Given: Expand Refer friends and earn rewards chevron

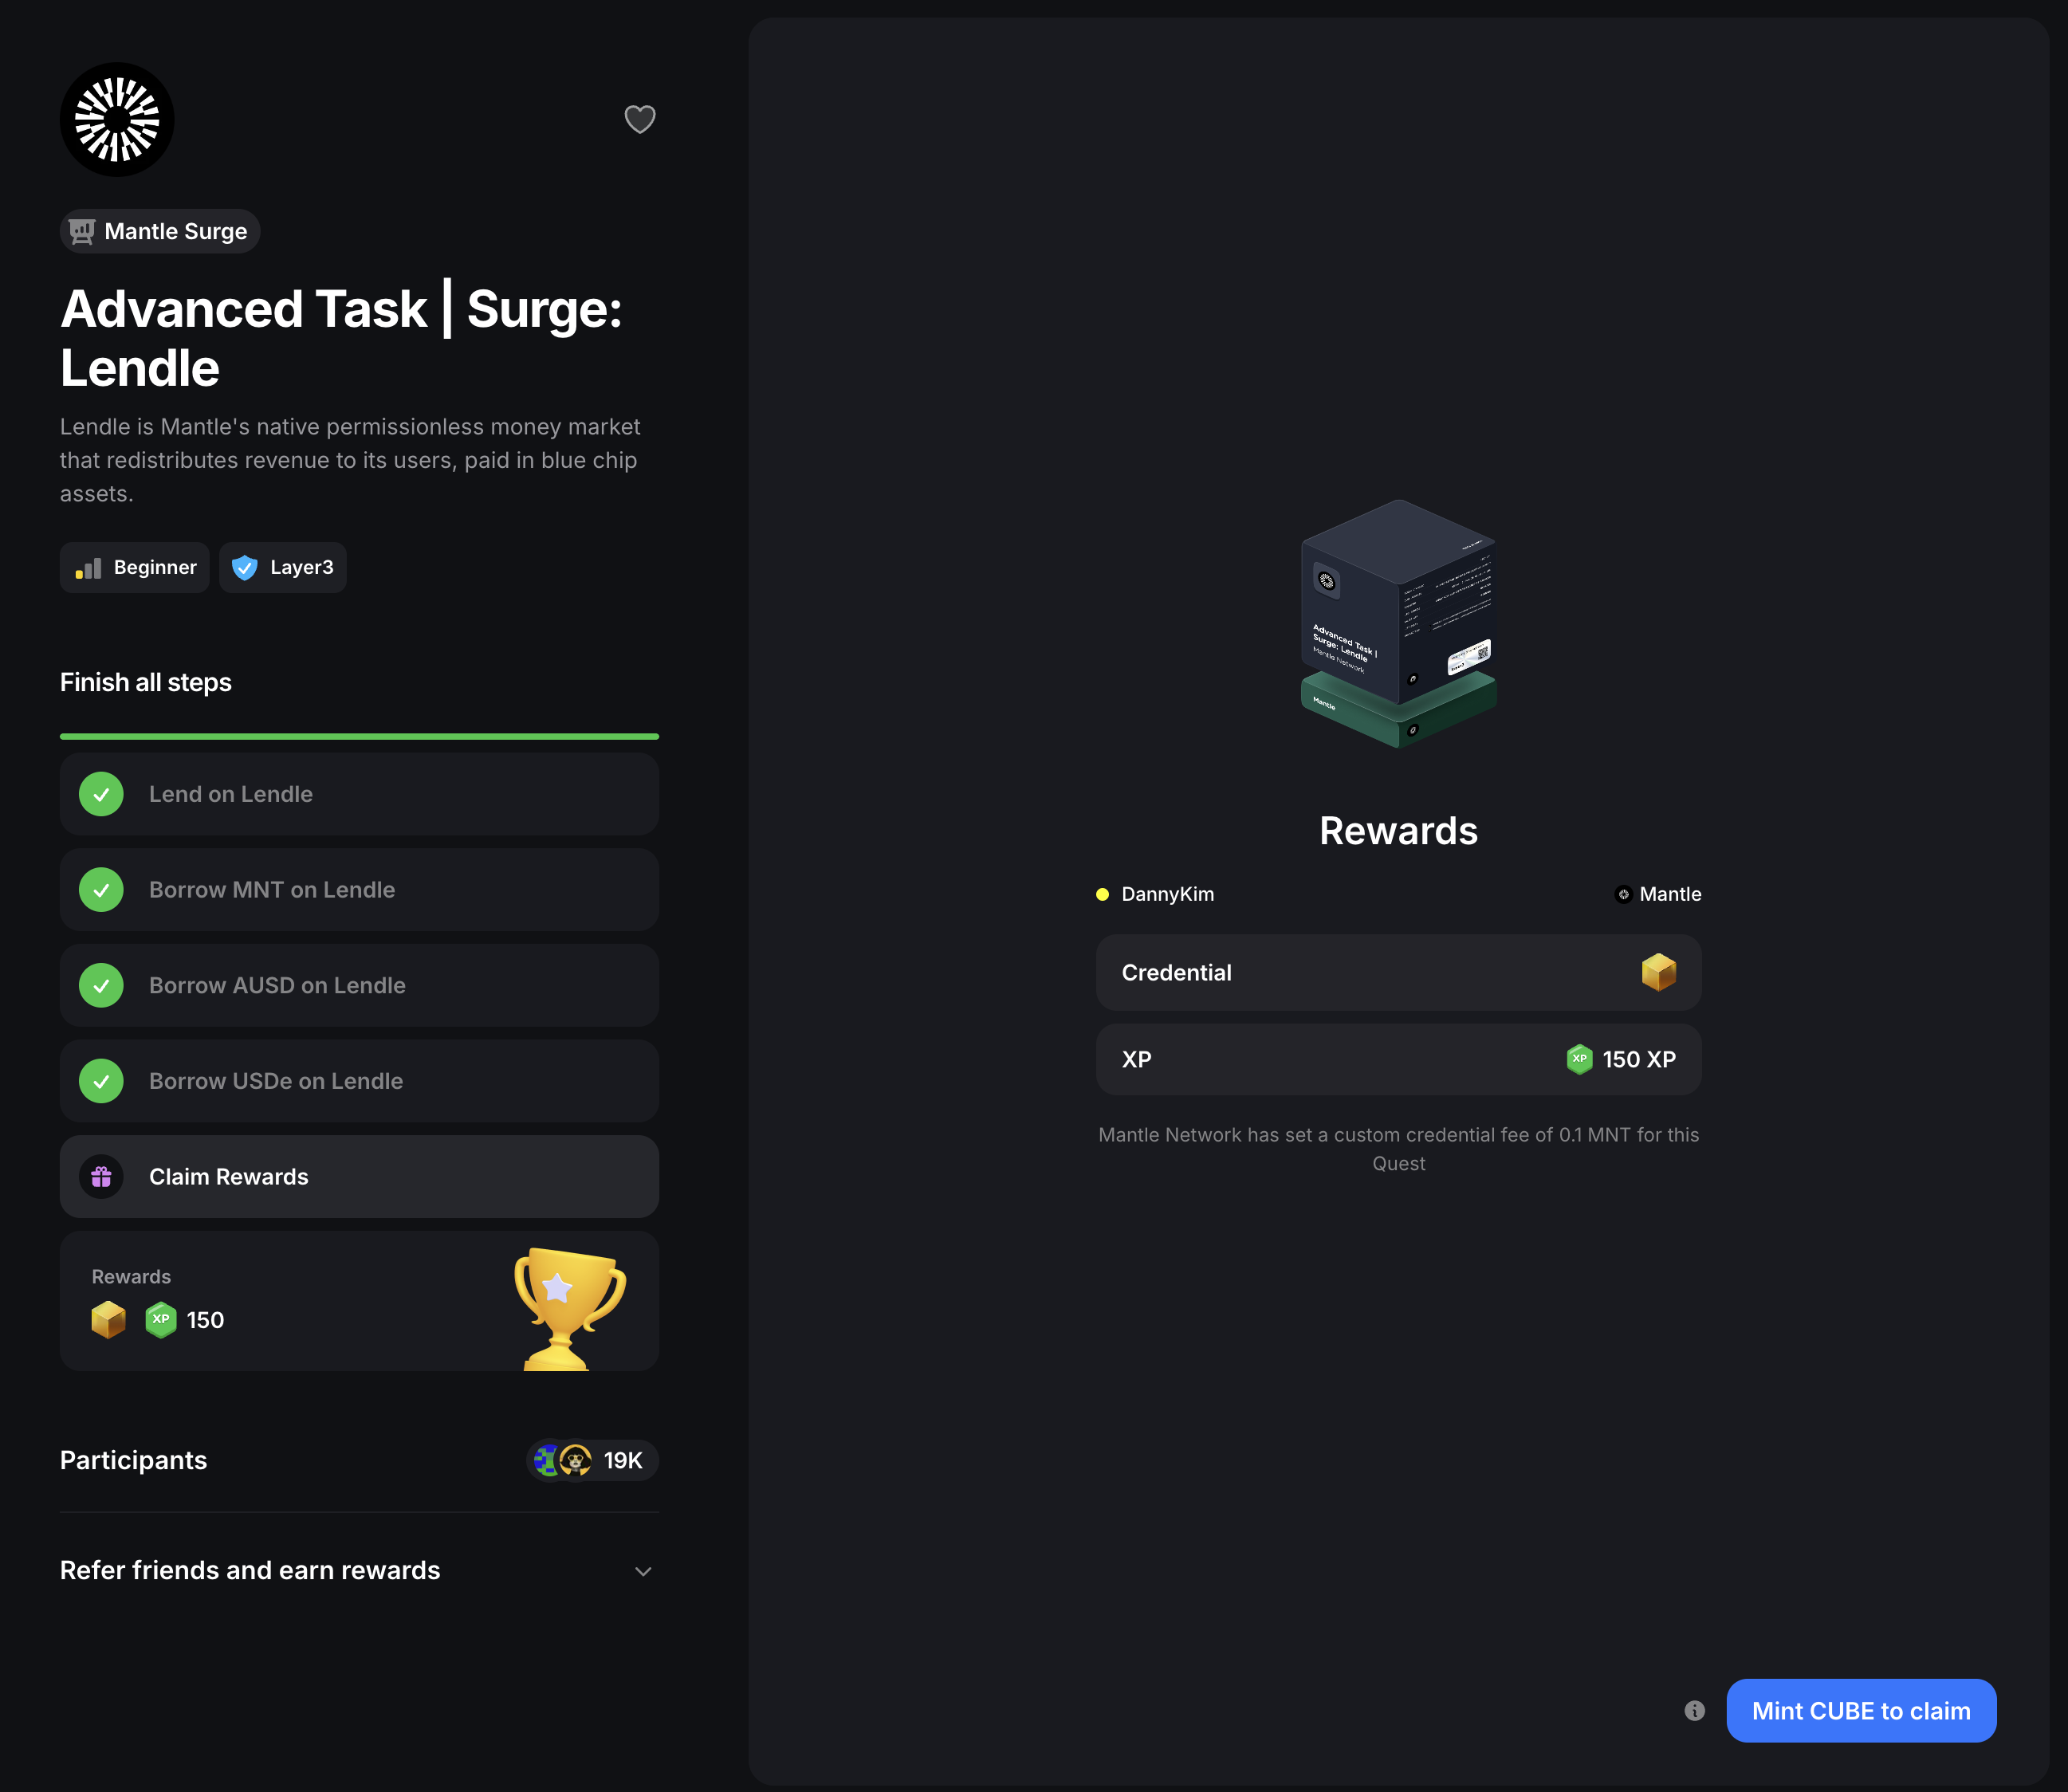Looking at the screenshot, I should tap(643, 1571).
